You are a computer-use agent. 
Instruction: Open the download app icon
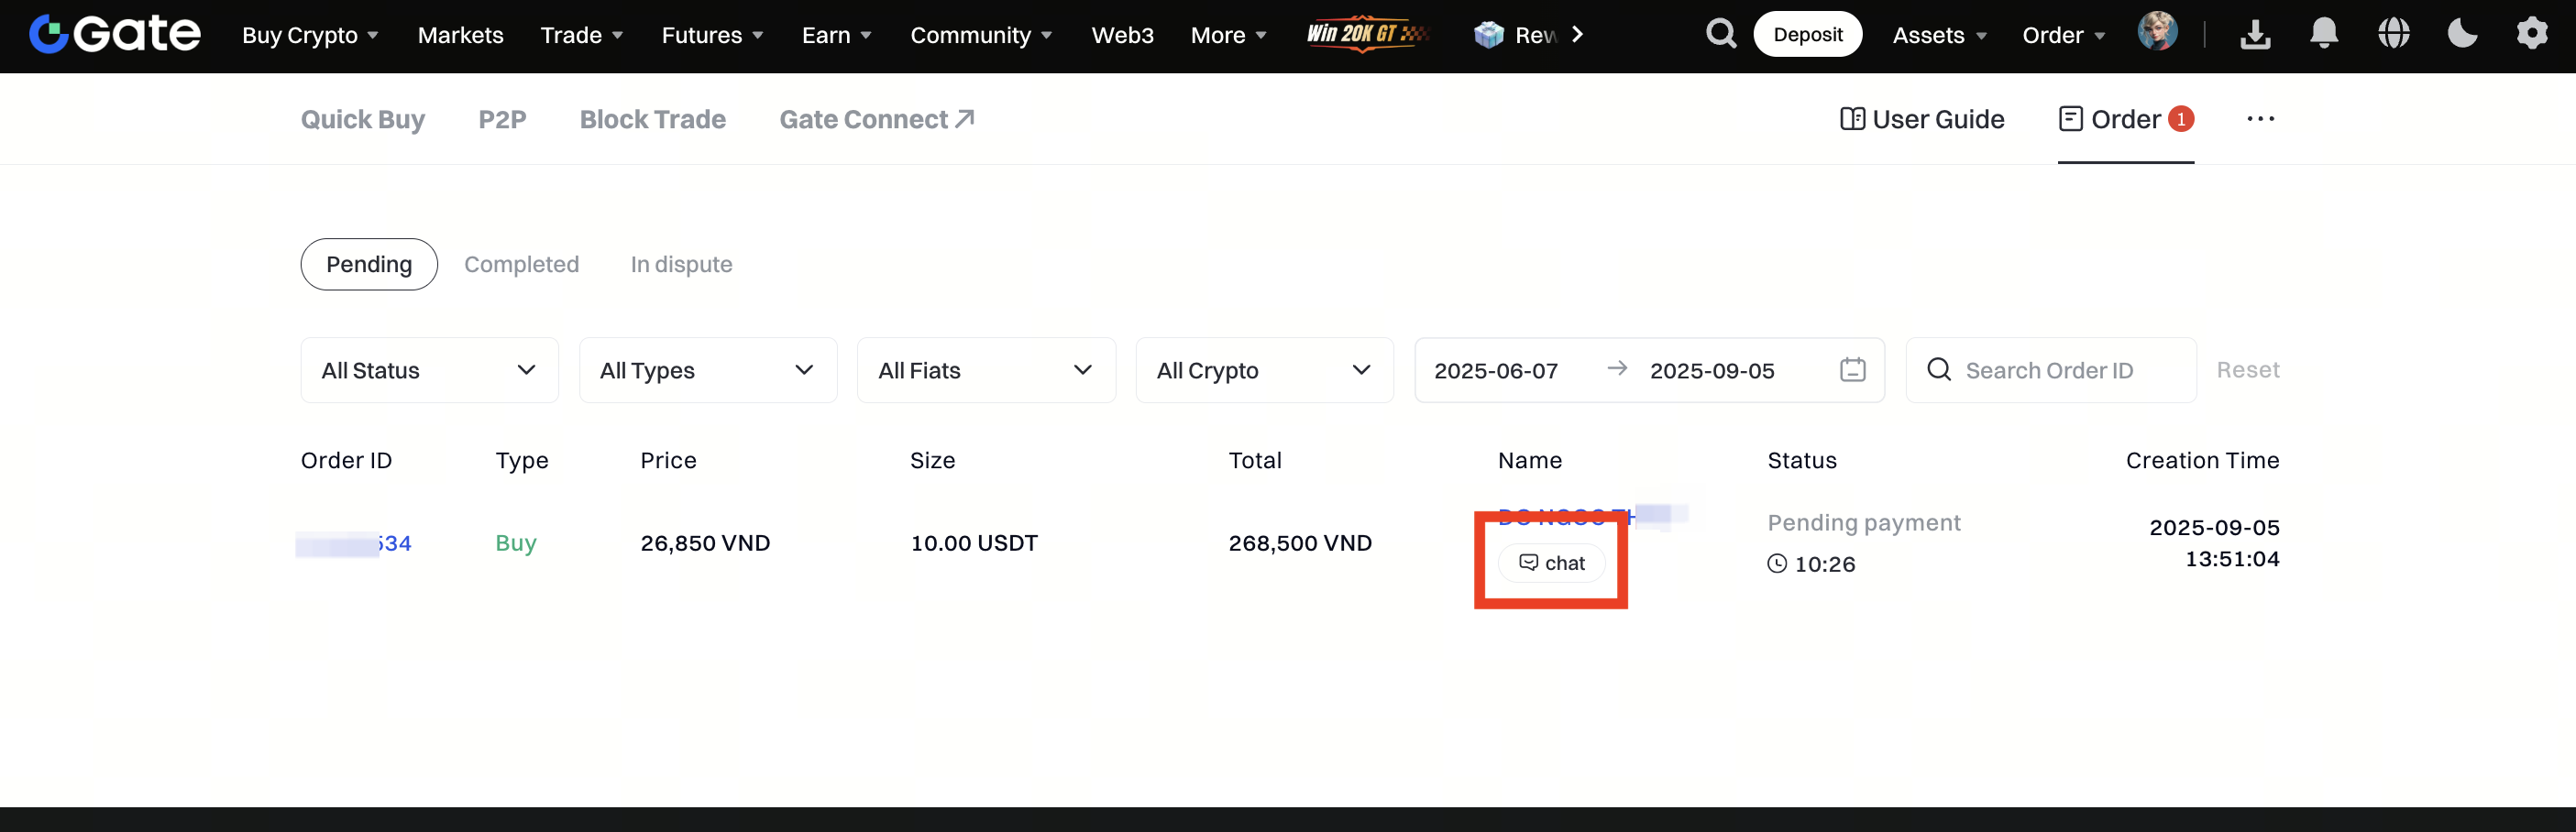(2255, 34)
